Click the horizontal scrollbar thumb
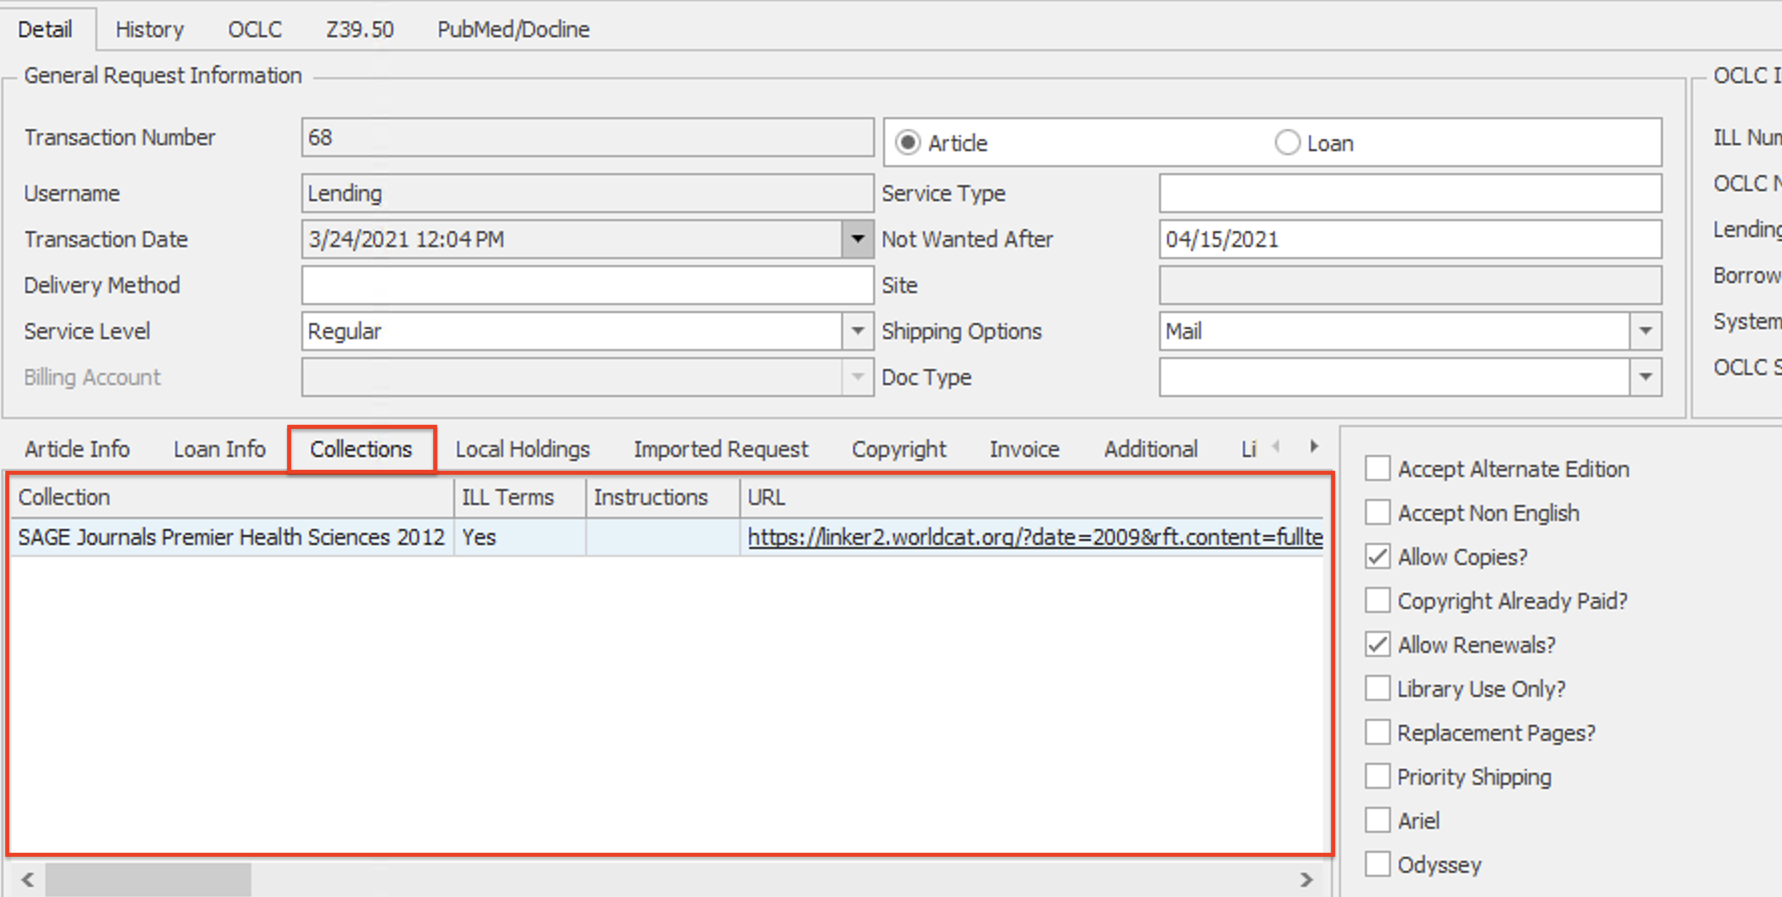This screenshot has width=1782, height=897. coord(148,880)
